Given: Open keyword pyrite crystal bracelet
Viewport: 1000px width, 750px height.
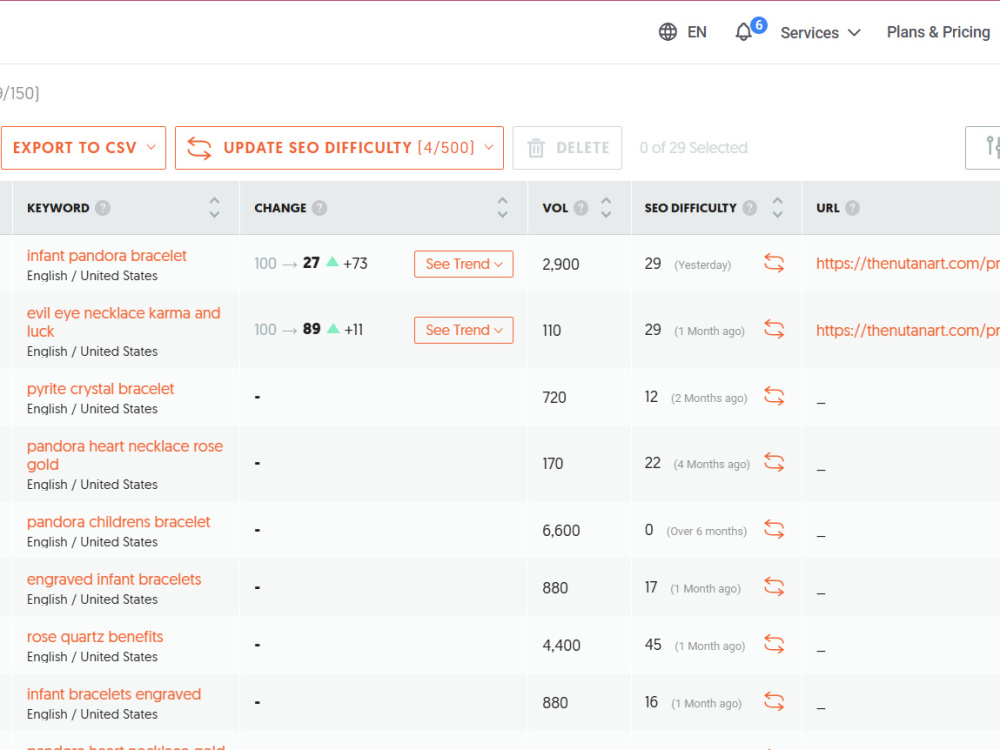Looking at the screenshot, I should [100, 389].
